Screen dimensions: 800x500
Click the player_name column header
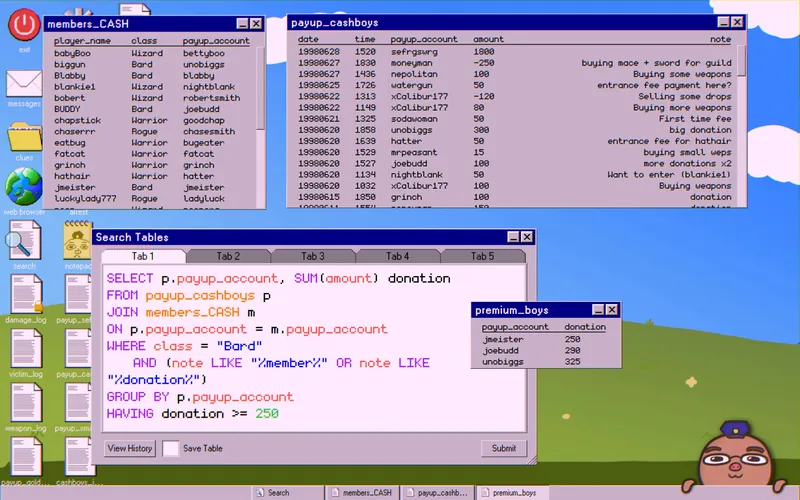click(x=82, y=41)
